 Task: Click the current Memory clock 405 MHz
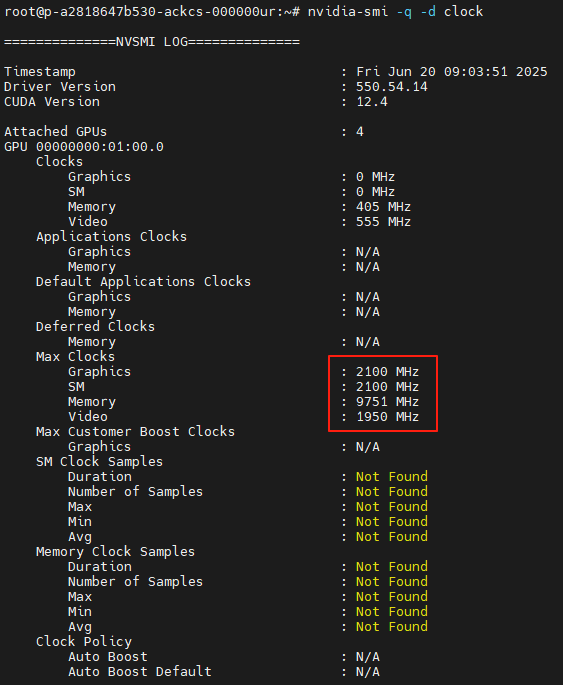[383, 207]
